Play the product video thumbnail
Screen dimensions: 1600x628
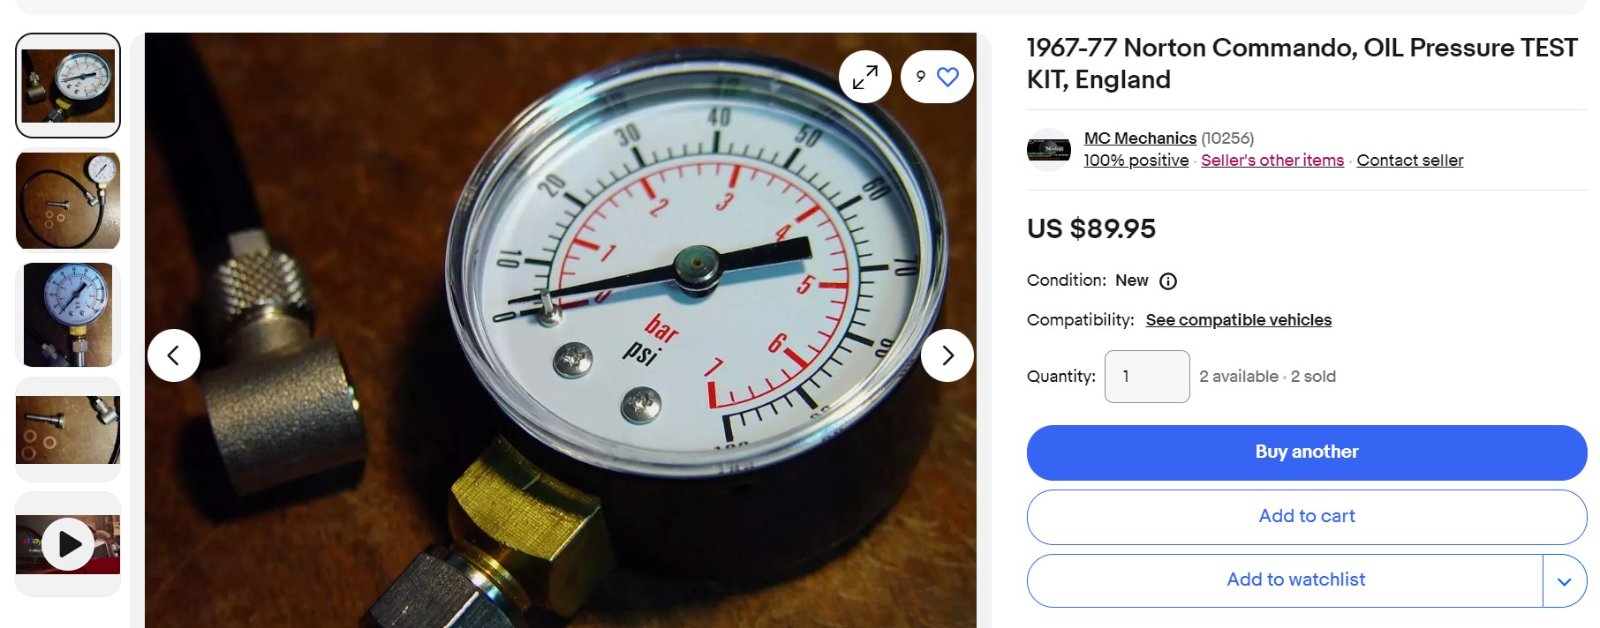pos(68,544)
